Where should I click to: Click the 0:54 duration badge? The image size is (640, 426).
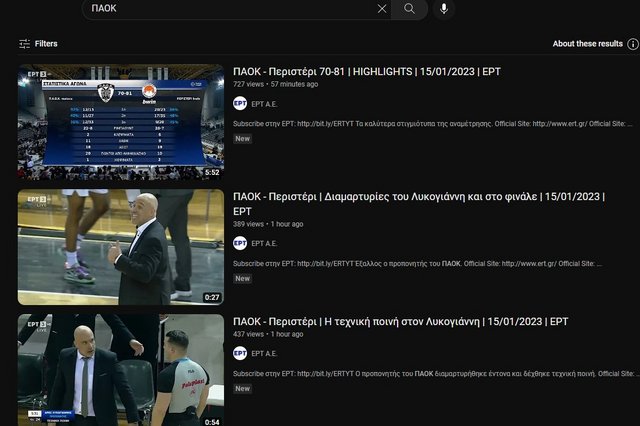click(212, 422)
